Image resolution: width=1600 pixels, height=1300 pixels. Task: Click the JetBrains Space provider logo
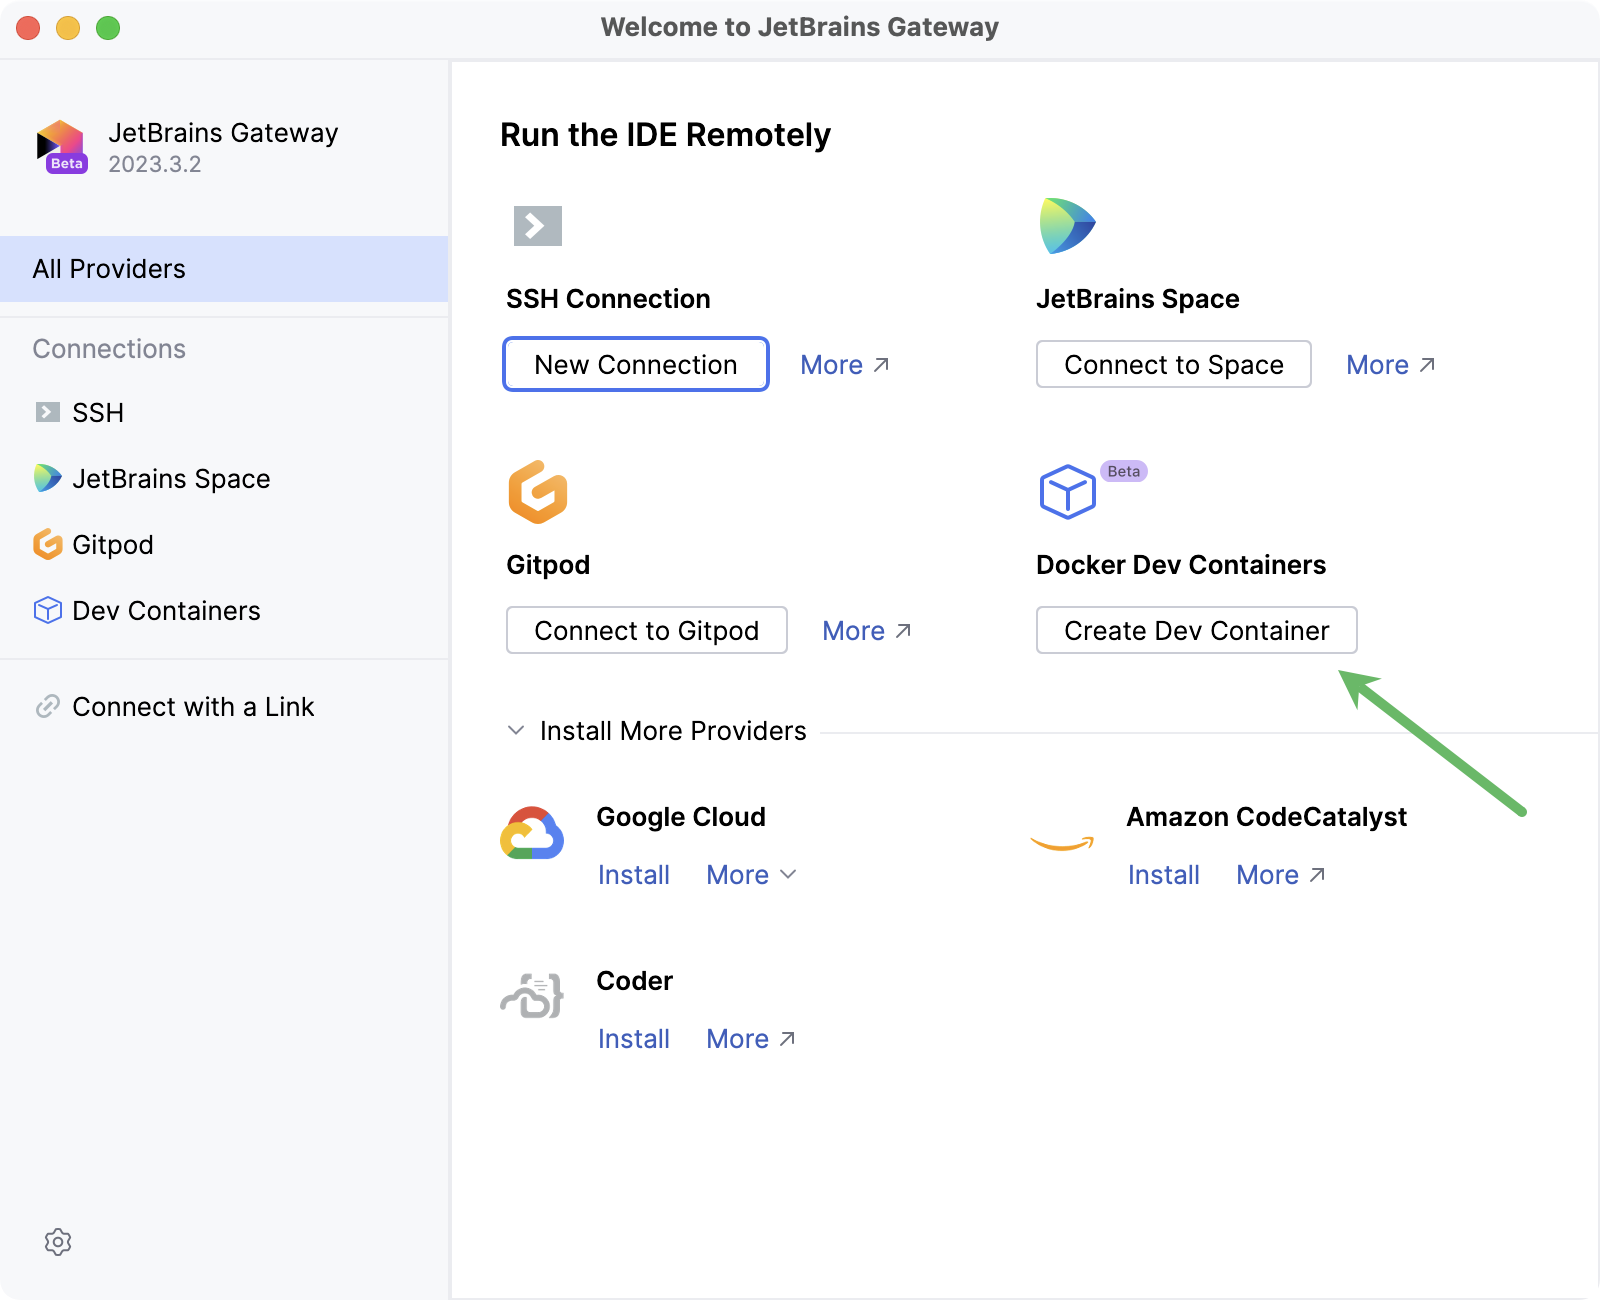pos(1067,226)
